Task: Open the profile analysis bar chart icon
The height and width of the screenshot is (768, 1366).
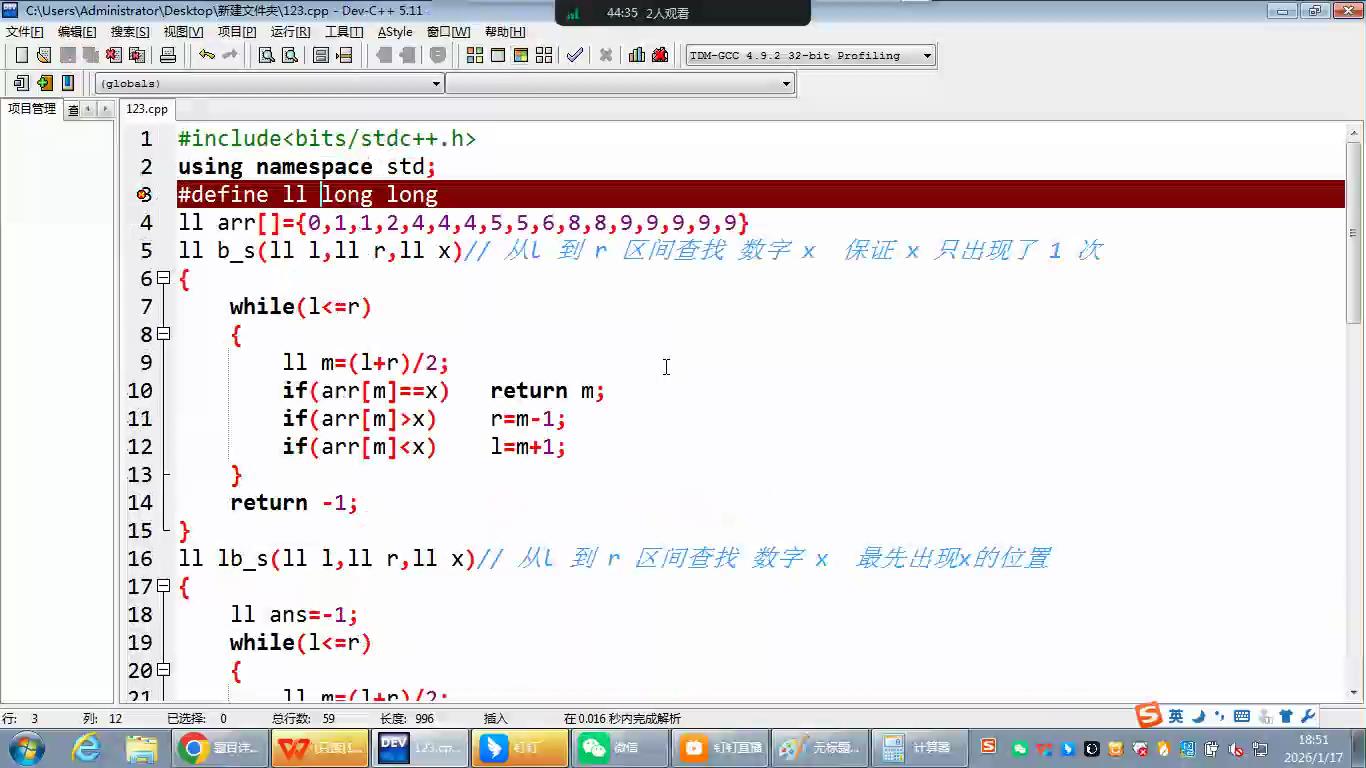Action: 637,55
